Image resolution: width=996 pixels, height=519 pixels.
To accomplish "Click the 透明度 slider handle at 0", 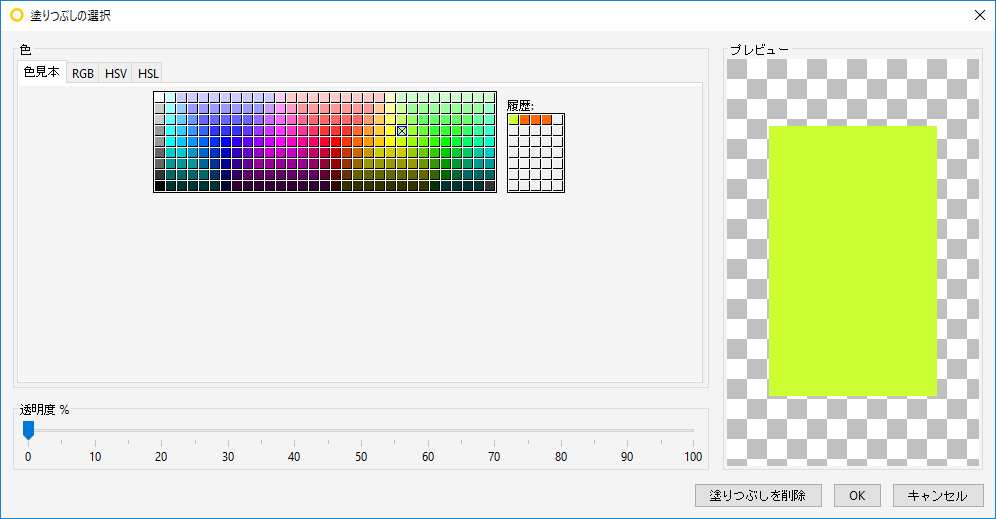I will point(28,430).
